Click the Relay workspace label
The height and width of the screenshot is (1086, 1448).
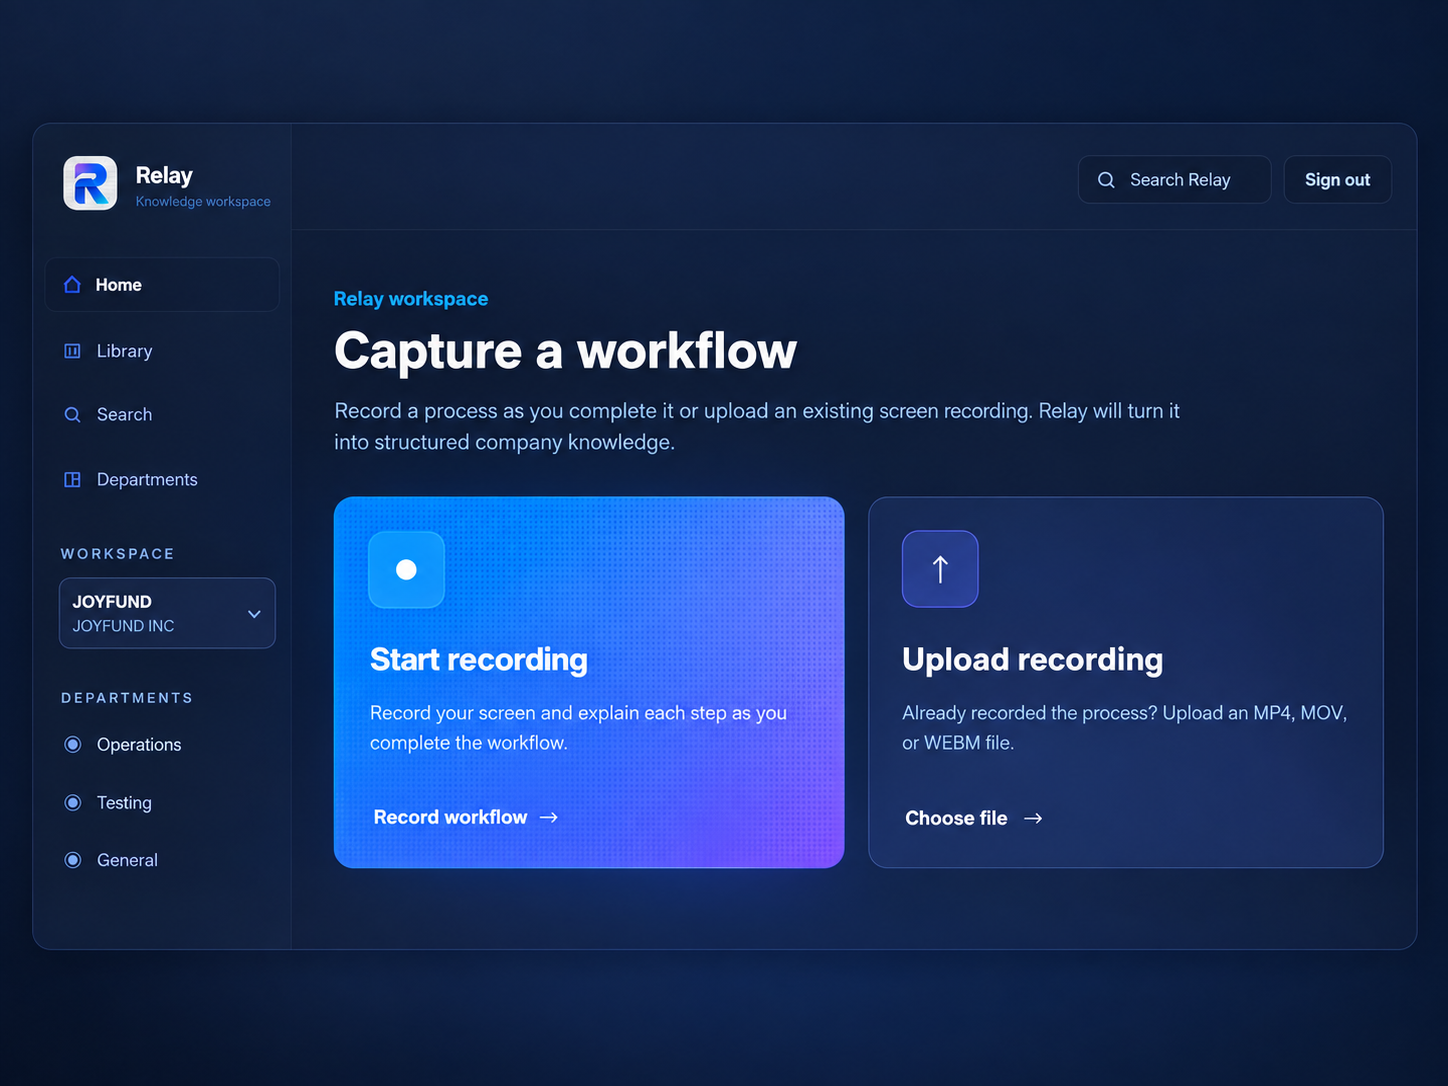coord(411,299)
